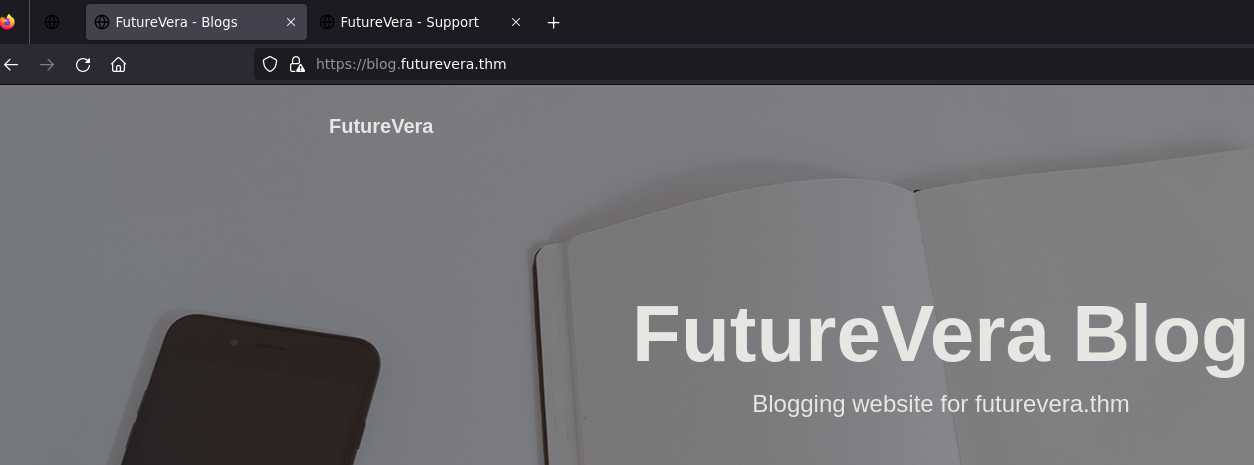Open the tracking protection shield panel
1254x465 pixels.
pyautogui.click(x=270, y=64)
